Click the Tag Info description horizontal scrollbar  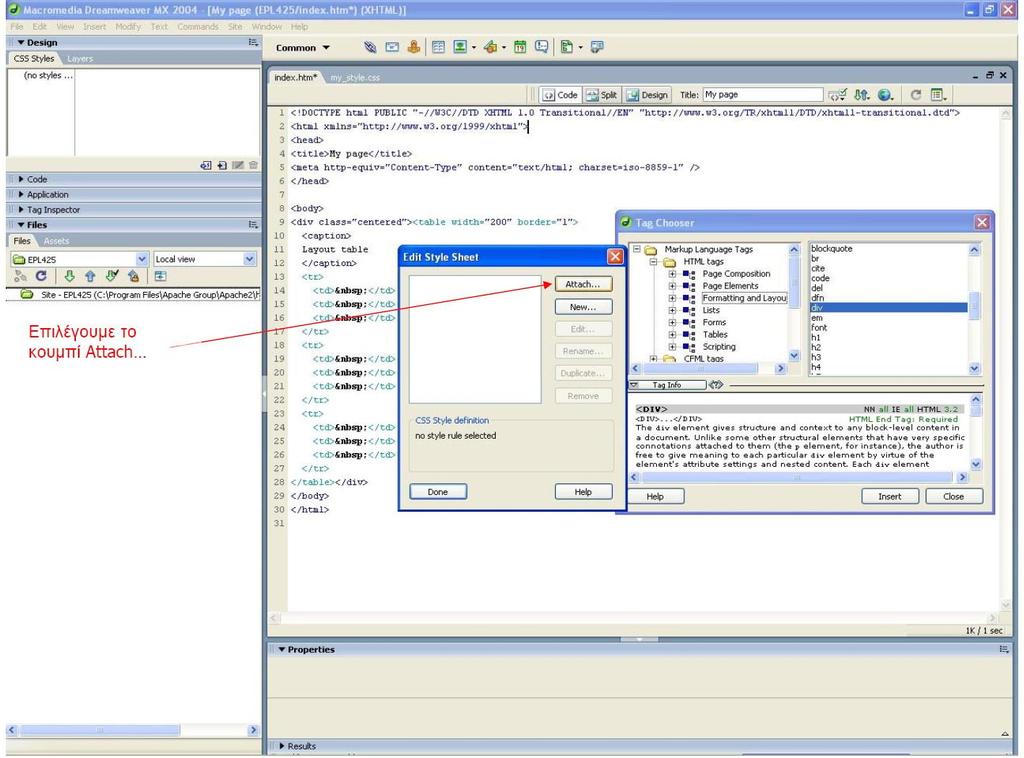point(797,477)
